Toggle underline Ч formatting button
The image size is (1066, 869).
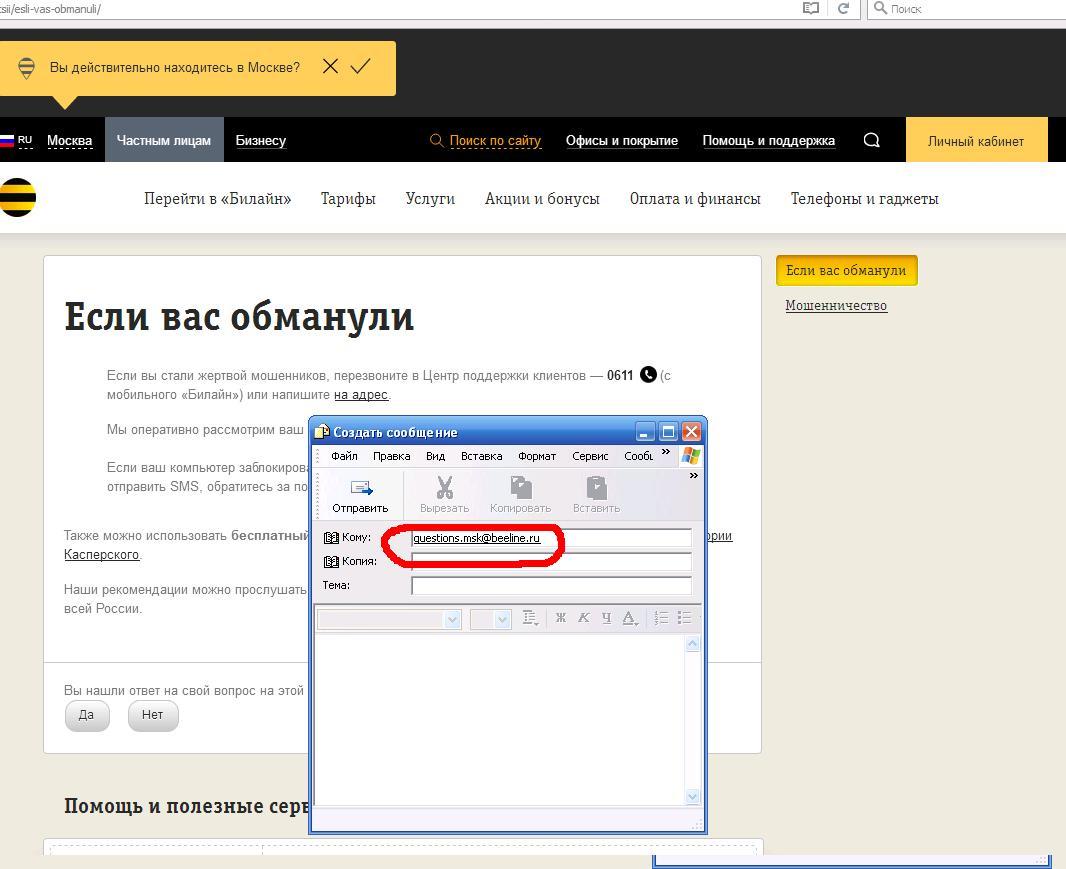(605, 618)
